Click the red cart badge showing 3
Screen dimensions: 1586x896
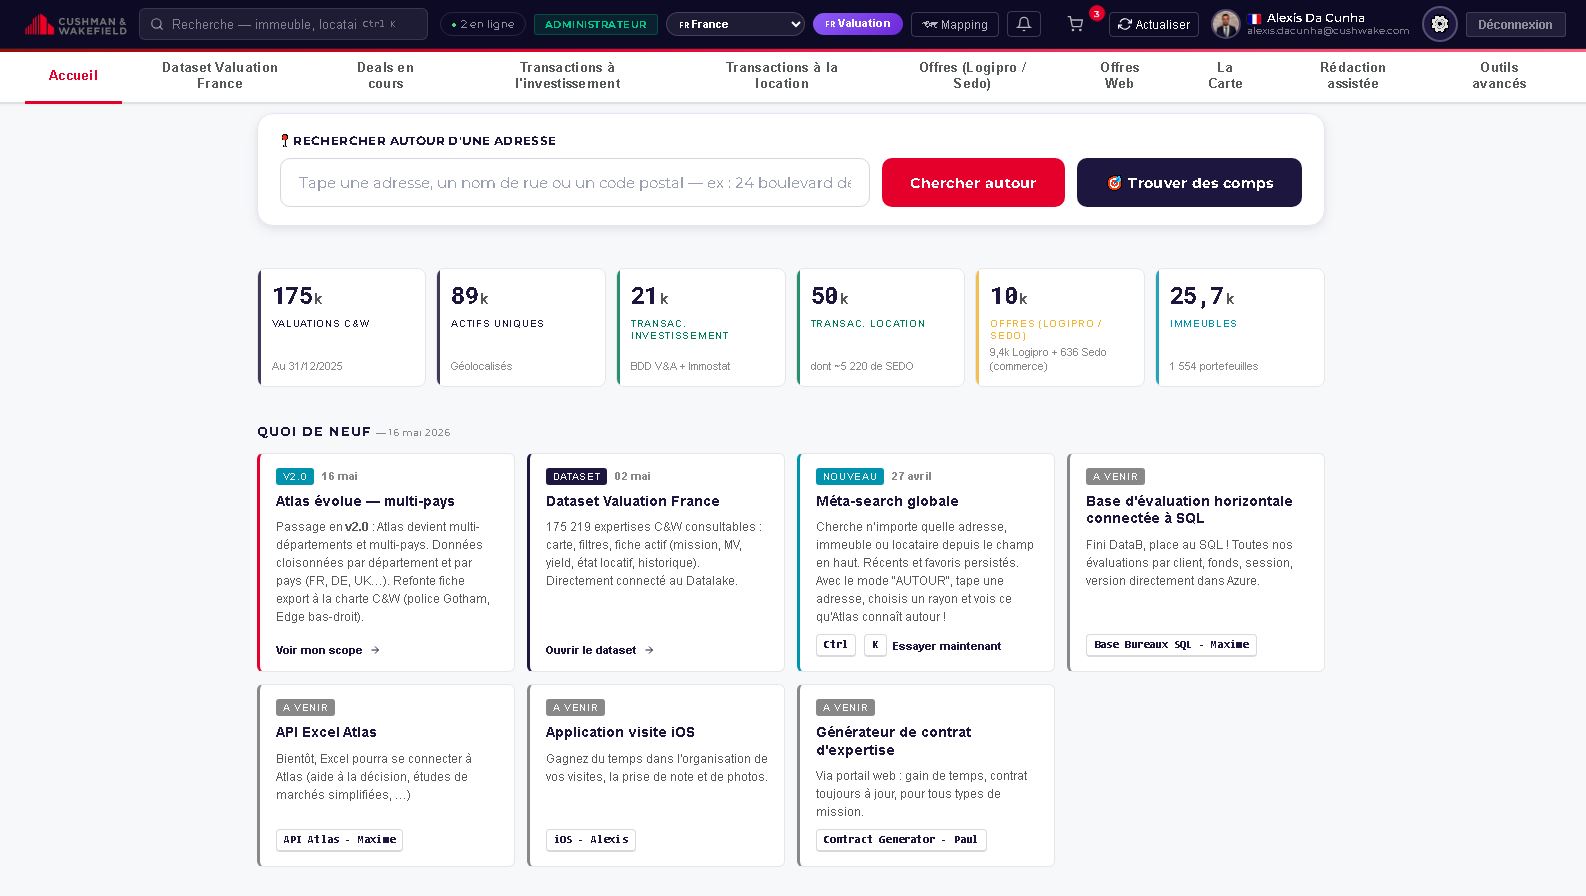pyautogui.click(x=1096, y=14)
